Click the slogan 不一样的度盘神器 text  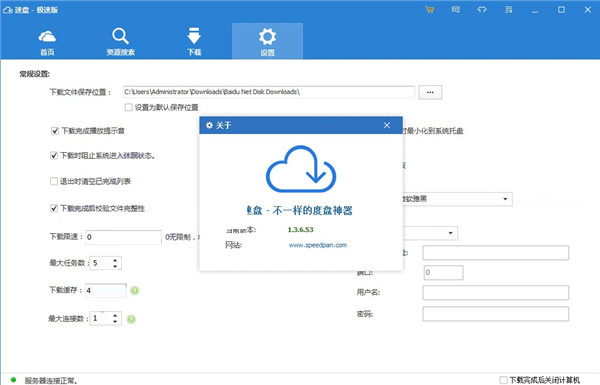click(x=312, y=210)
